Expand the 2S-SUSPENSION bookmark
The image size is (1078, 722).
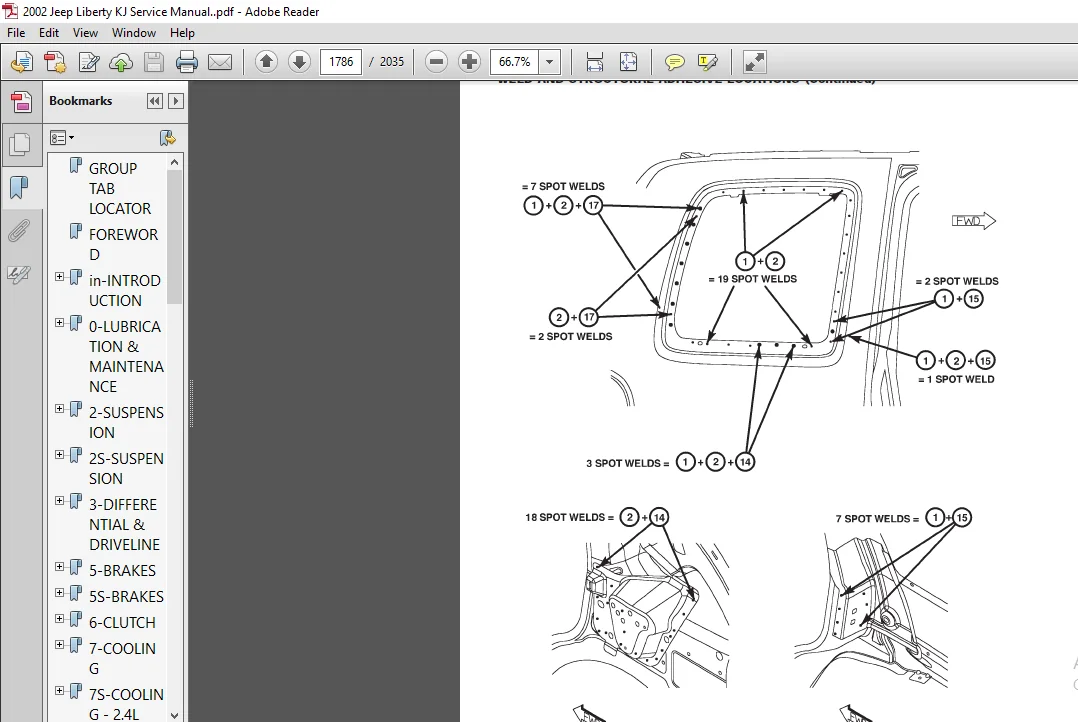point(60,455)
